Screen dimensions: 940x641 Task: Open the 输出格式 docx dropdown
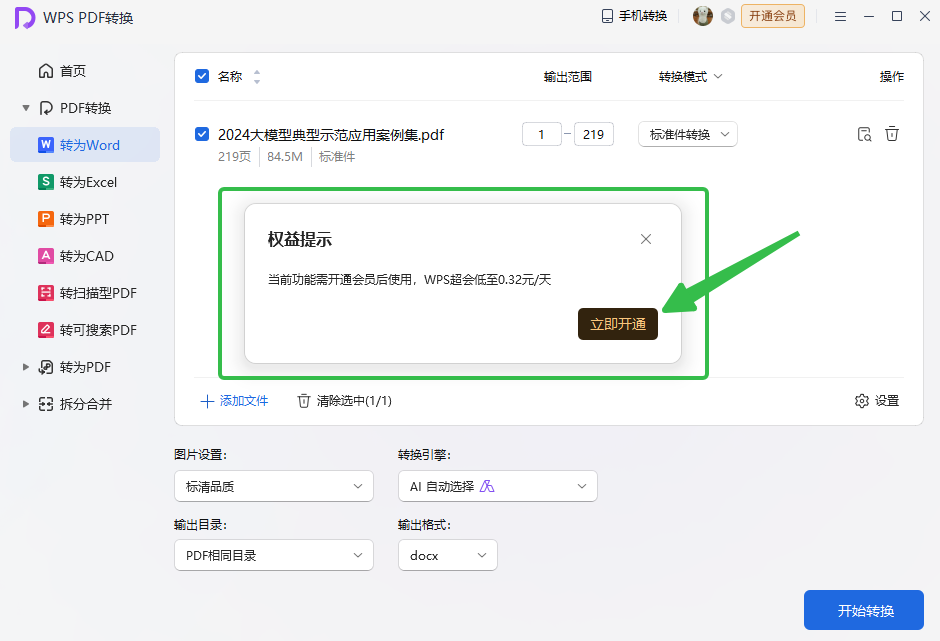[448, 555]
